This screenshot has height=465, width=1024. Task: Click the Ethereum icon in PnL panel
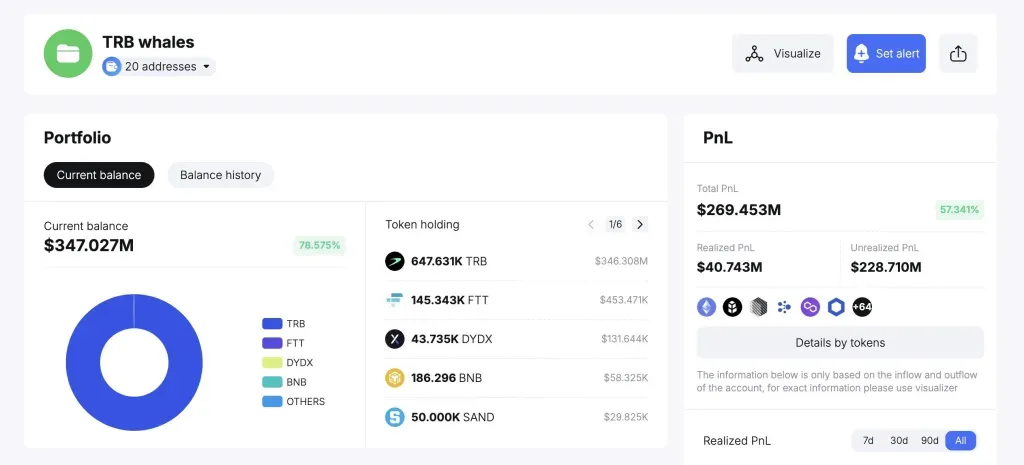click(707, 307)
